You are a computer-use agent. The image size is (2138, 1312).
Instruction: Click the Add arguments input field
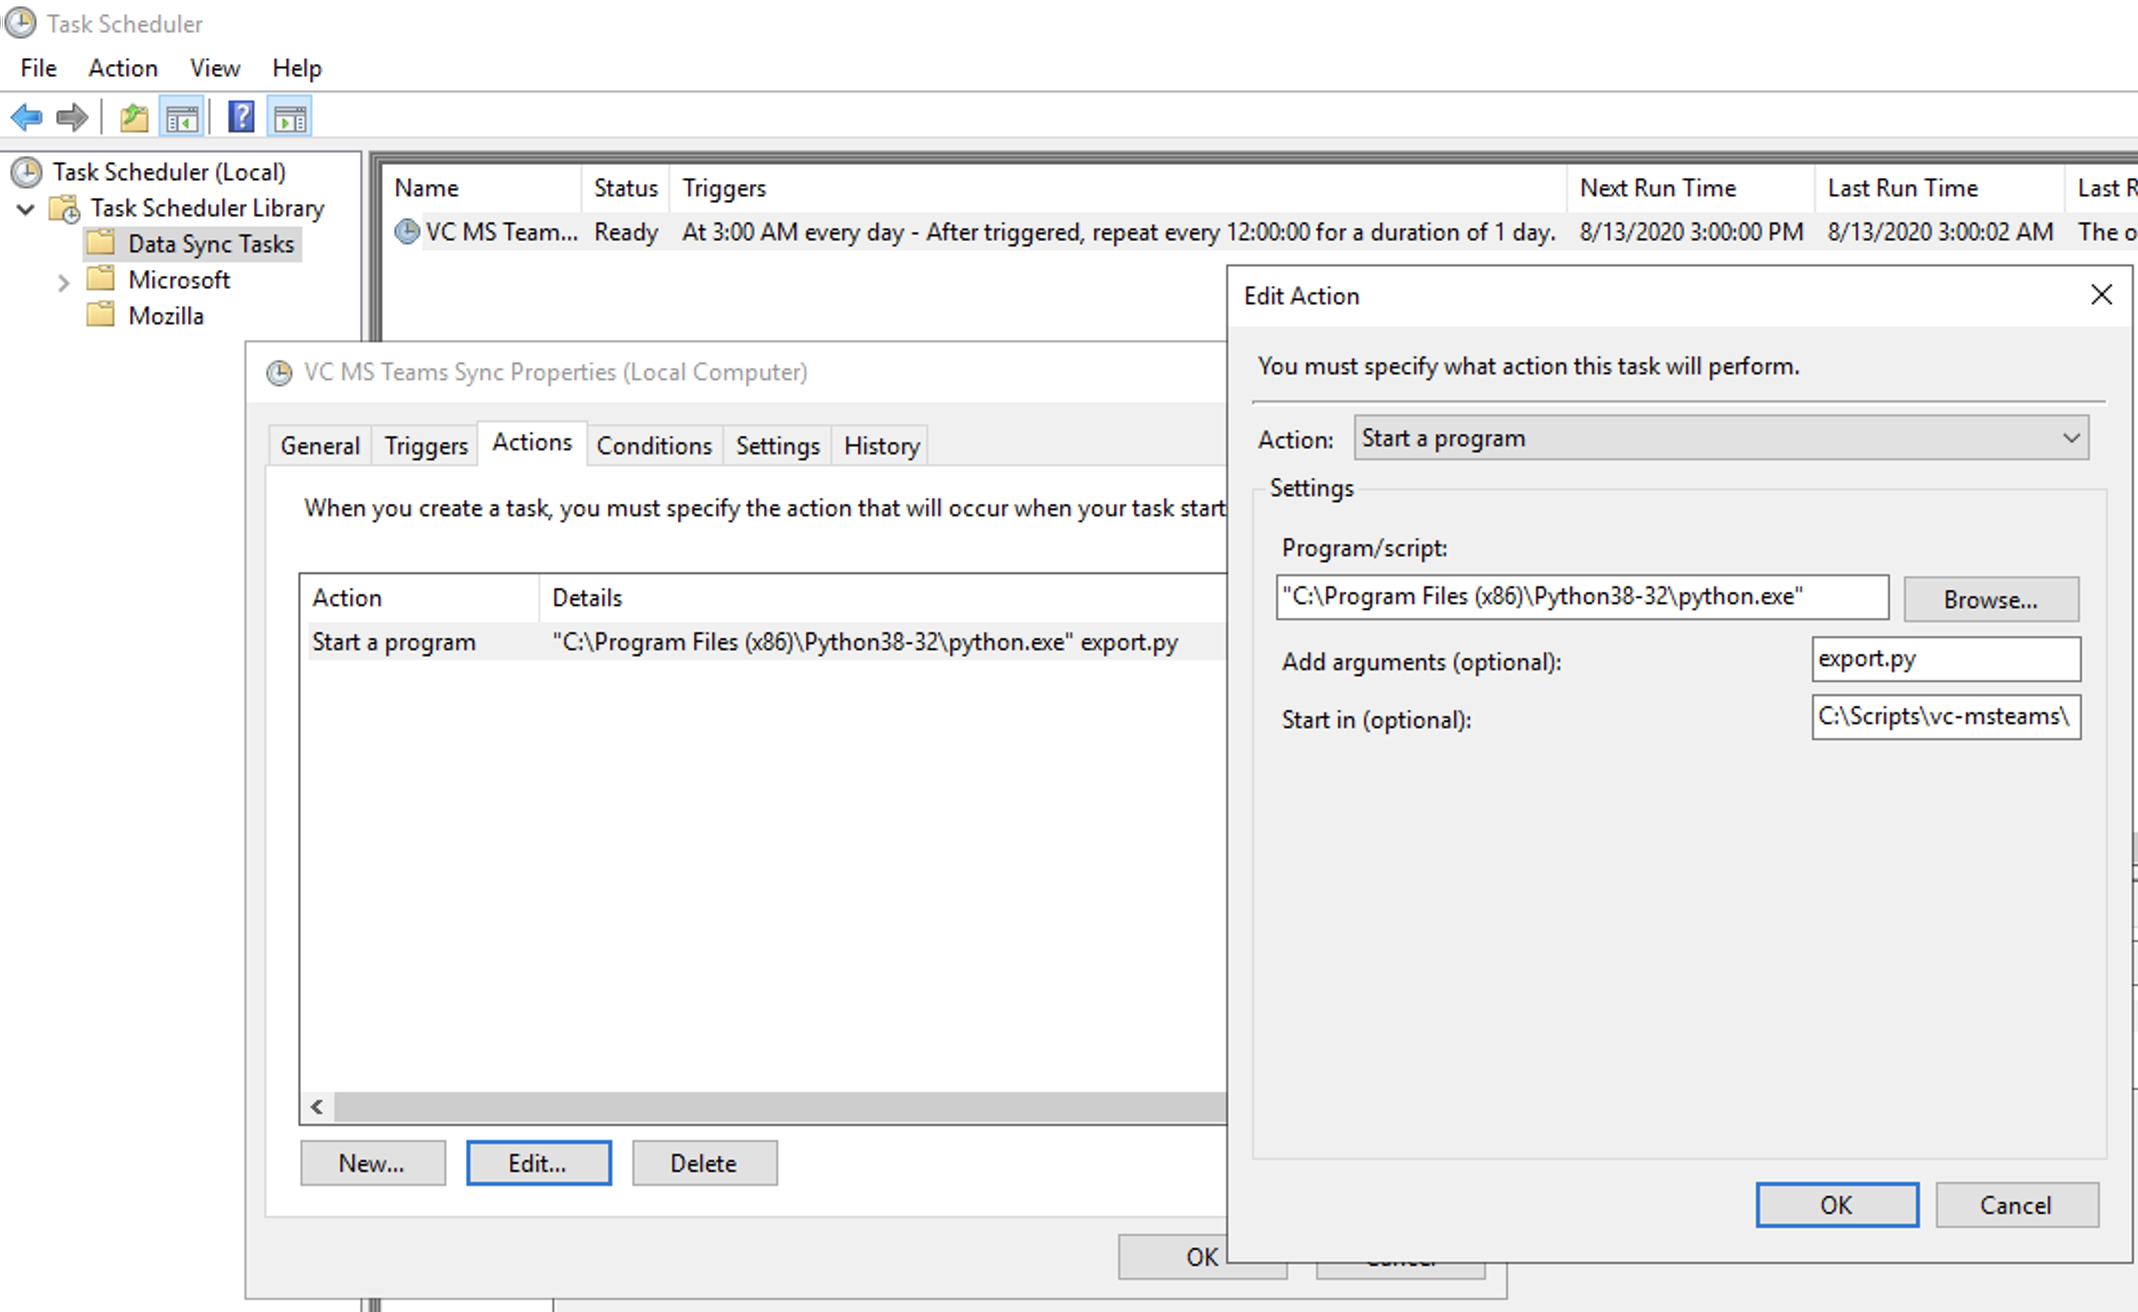pyautogui.click(x=1945, y=659)
